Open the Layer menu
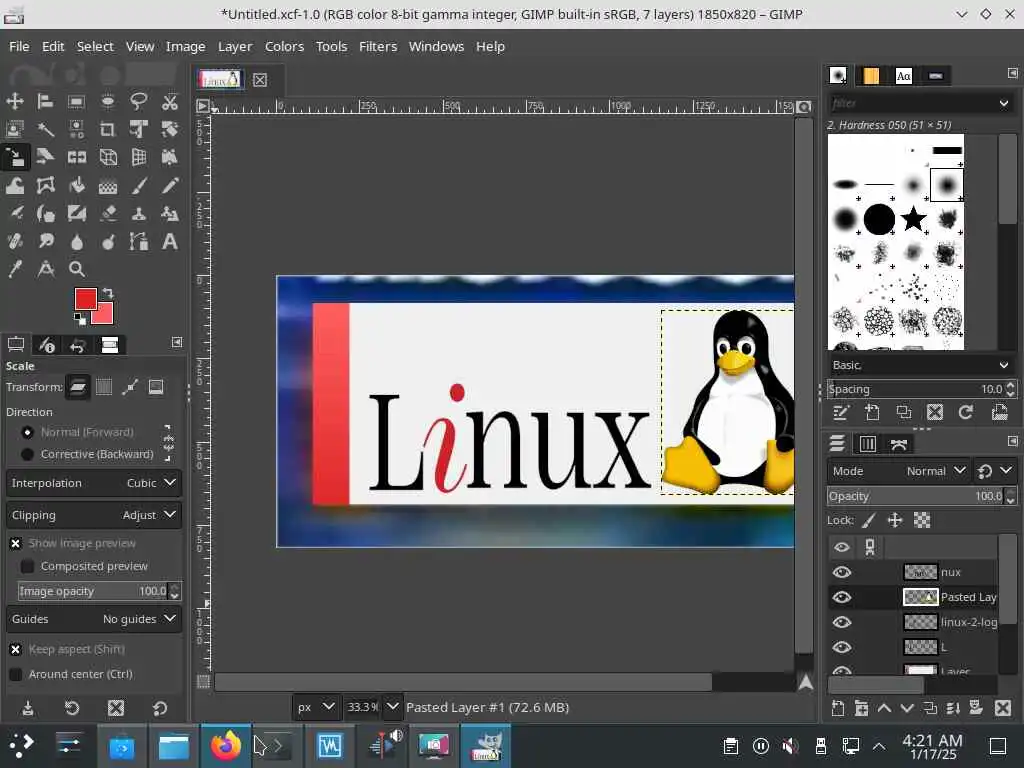This screenshot has height=768, width=1024. (235, 46)
